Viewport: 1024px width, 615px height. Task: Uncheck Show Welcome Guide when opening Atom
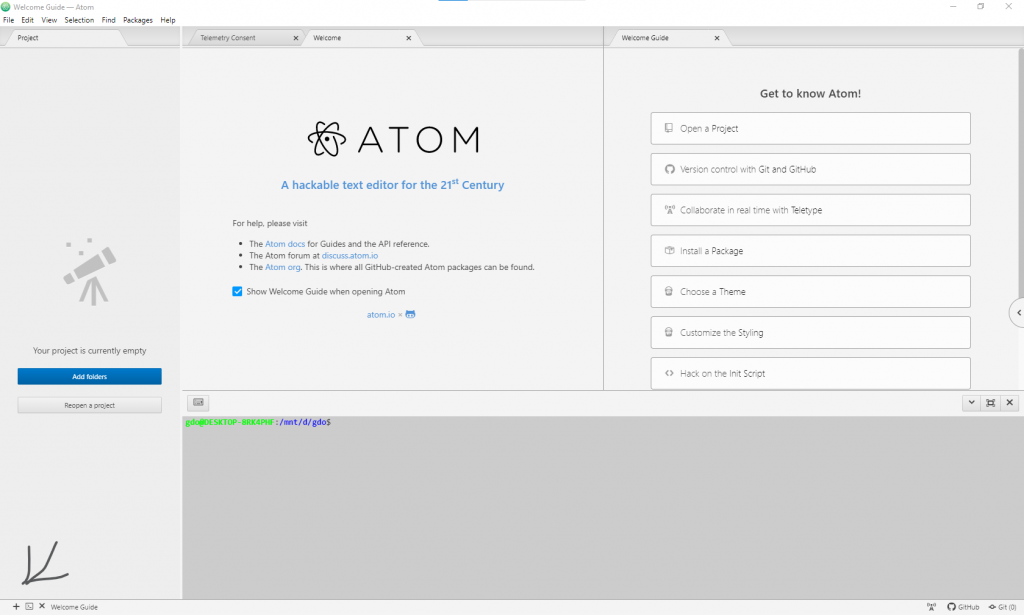(237, 291)
